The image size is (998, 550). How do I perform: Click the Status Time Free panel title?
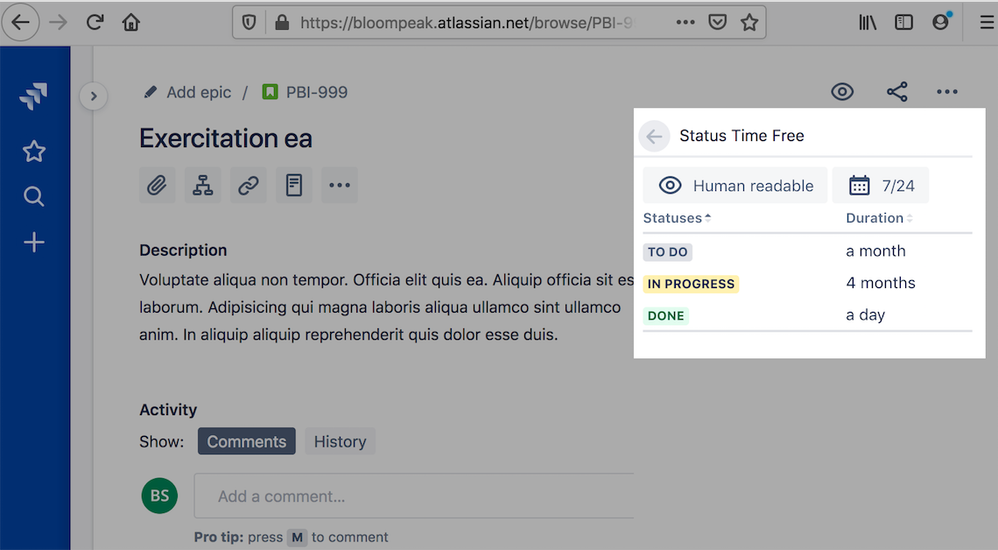741,136
